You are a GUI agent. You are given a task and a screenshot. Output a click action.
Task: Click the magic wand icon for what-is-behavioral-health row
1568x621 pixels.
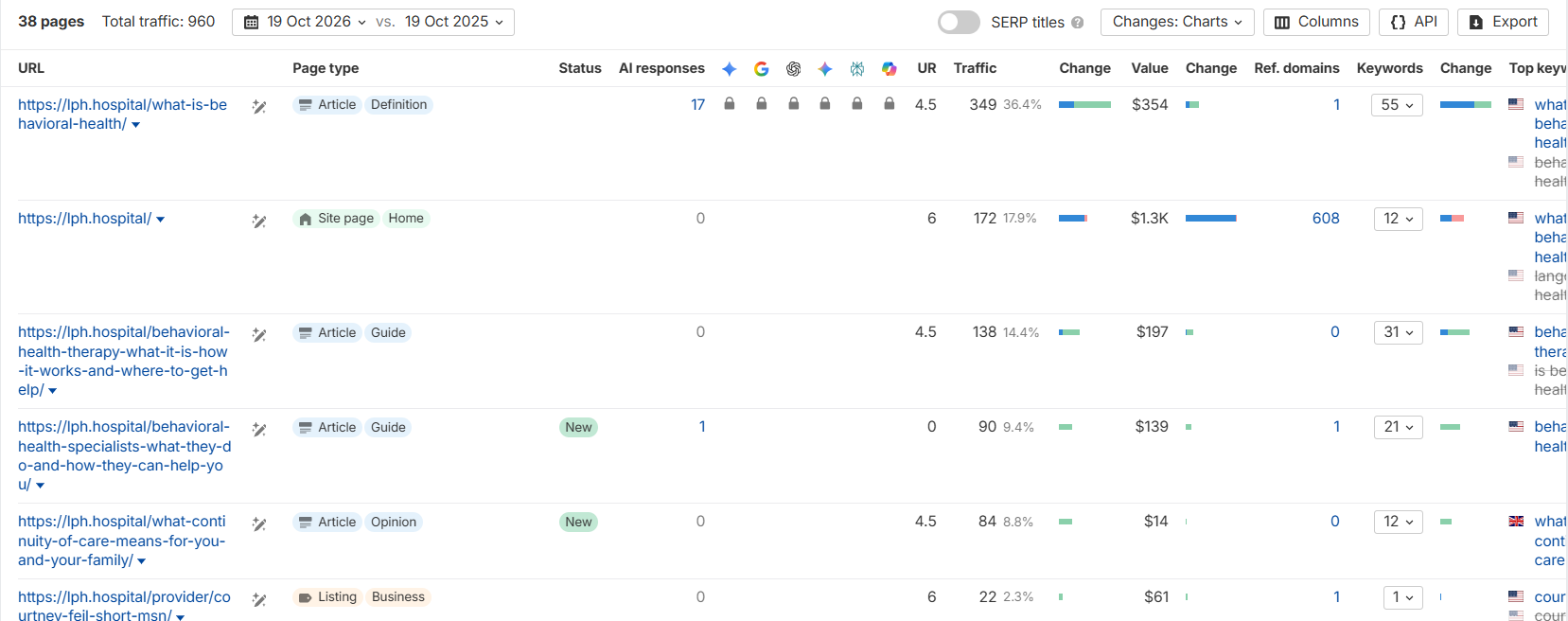(x=259, y=106)
